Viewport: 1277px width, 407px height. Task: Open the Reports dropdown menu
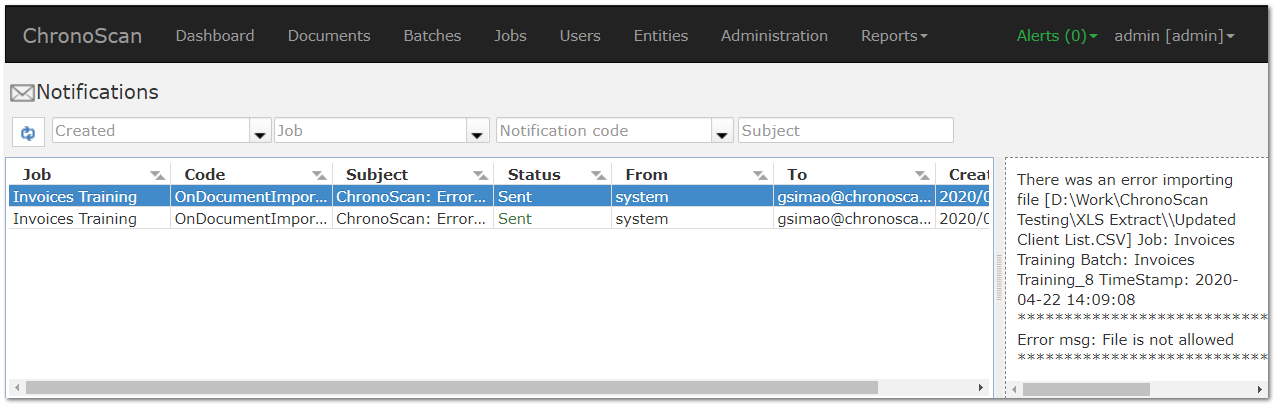point(894,35)
